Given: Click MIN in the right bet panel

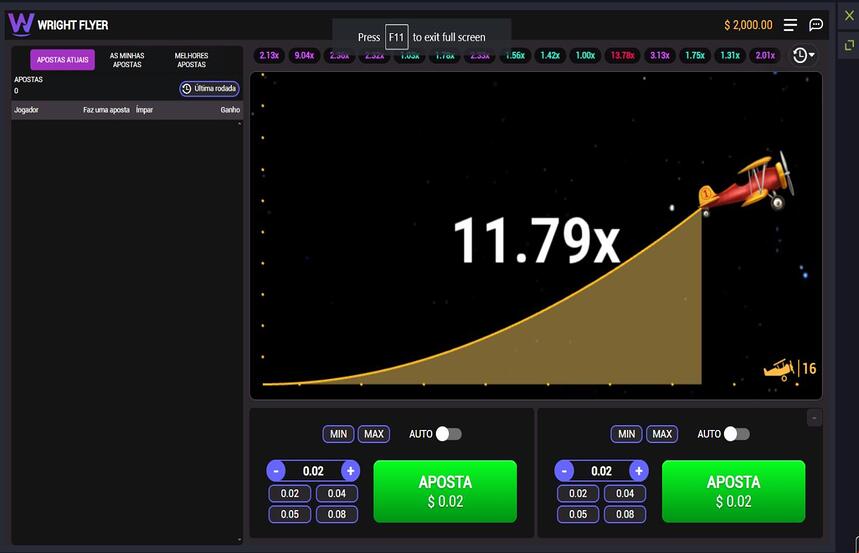Looking at the screenshot, I should point(626,434).
